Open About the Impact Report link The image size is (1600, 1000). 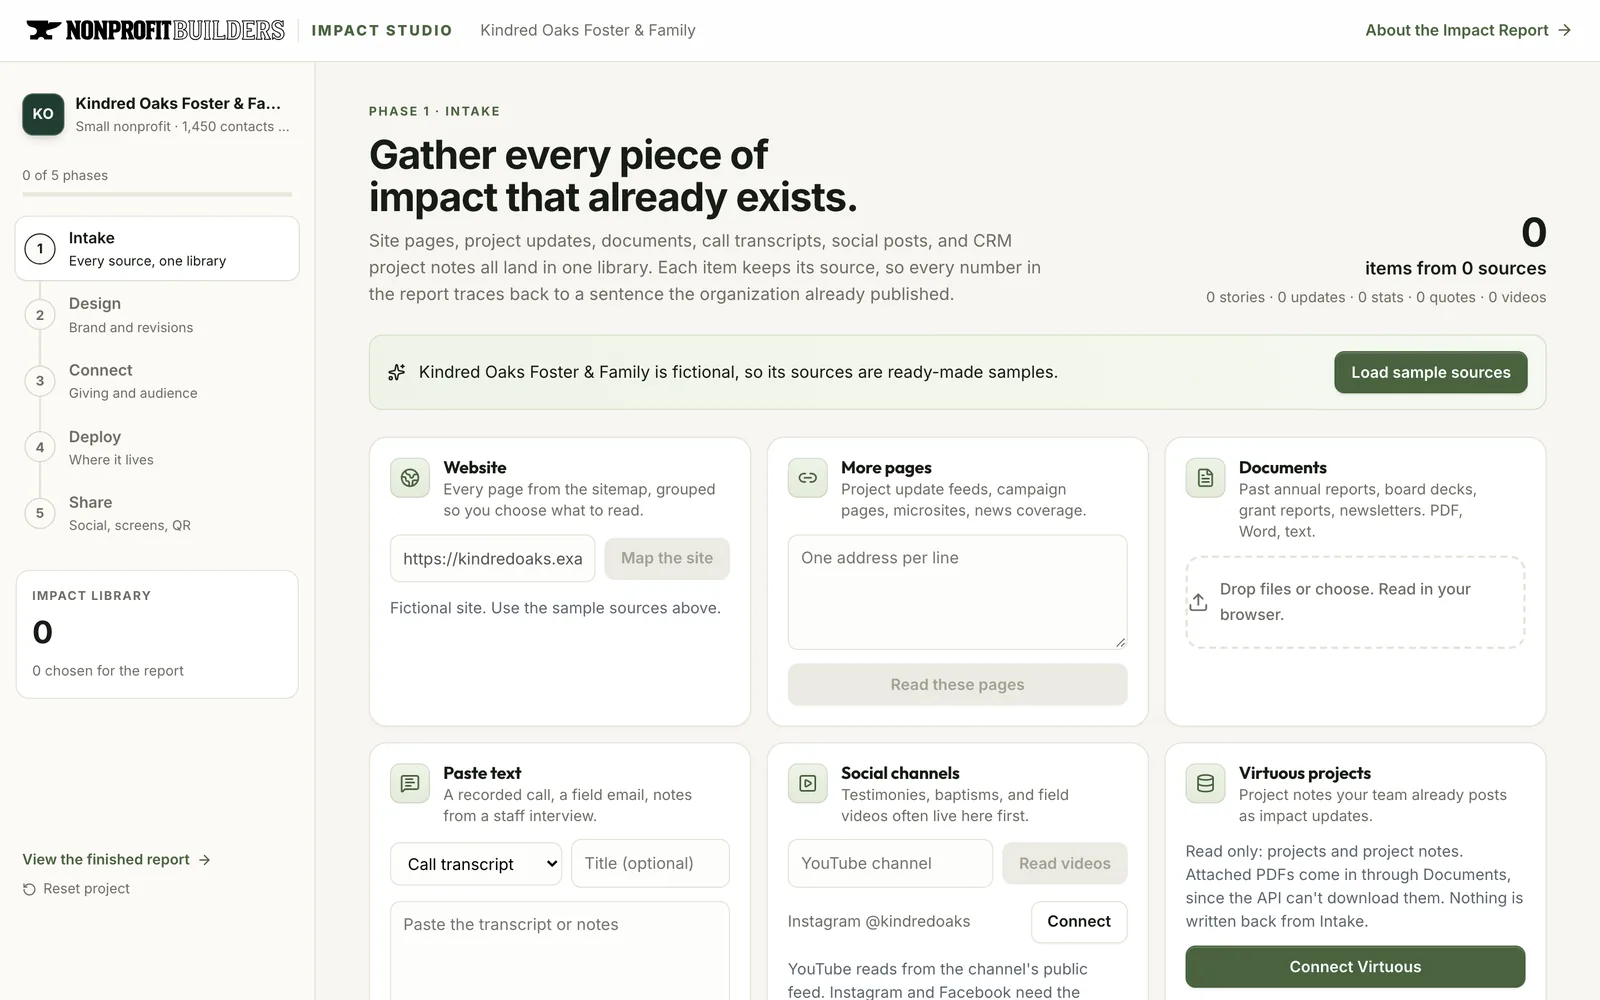coord(1468,30)
